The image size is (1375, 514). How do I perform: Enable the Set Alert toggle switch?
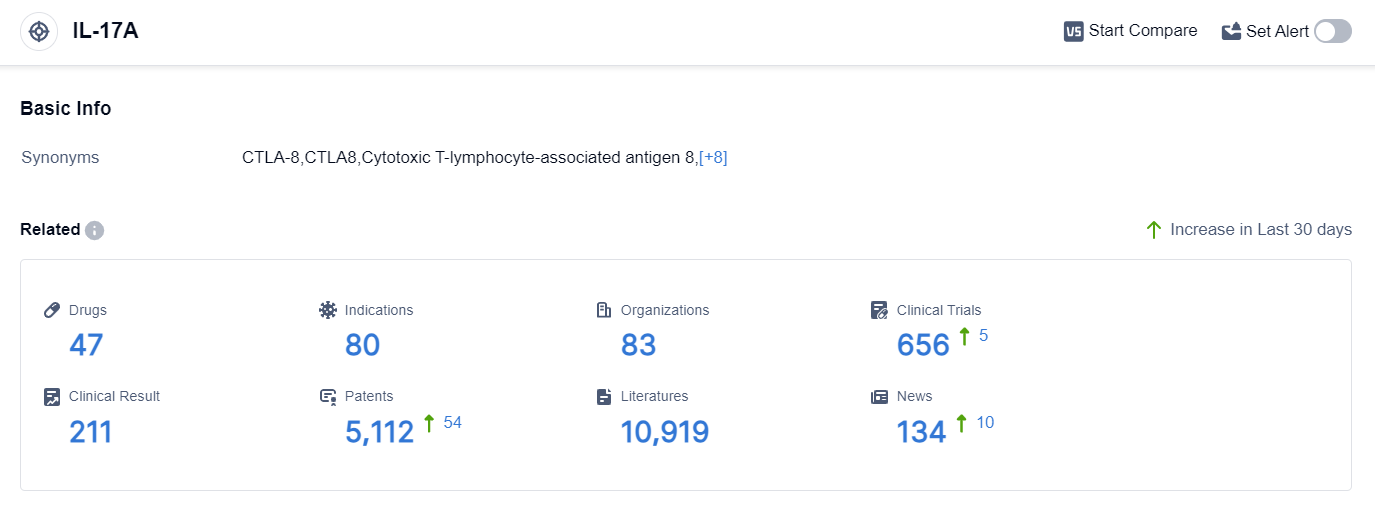(x=1332, y=31)
